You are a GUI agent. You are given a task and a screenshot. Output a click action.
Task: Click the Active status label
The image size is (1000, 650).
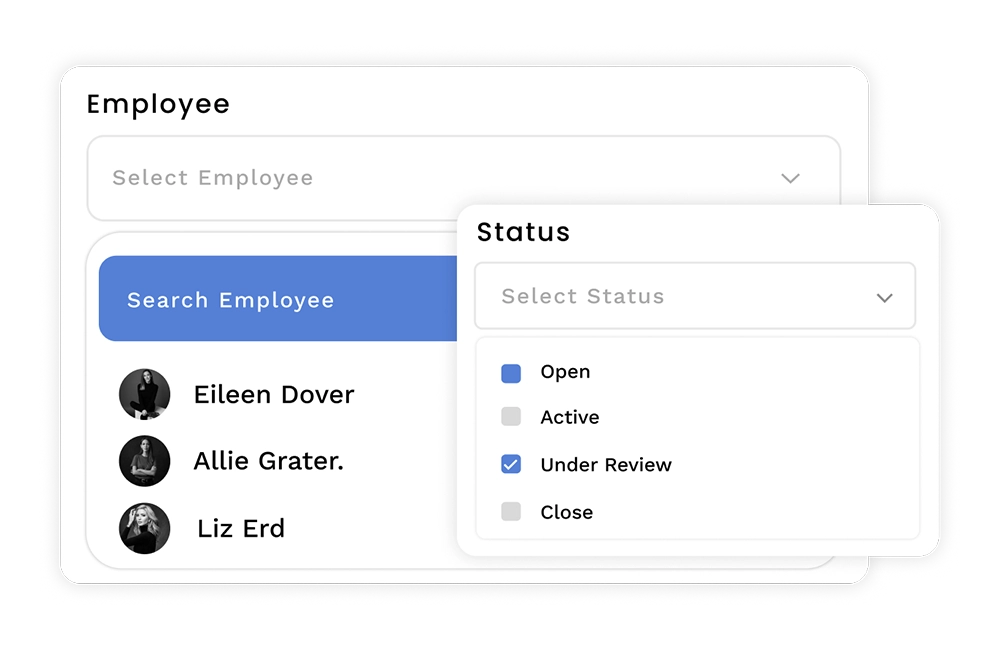pyautogui.click(x=570, y=417)
